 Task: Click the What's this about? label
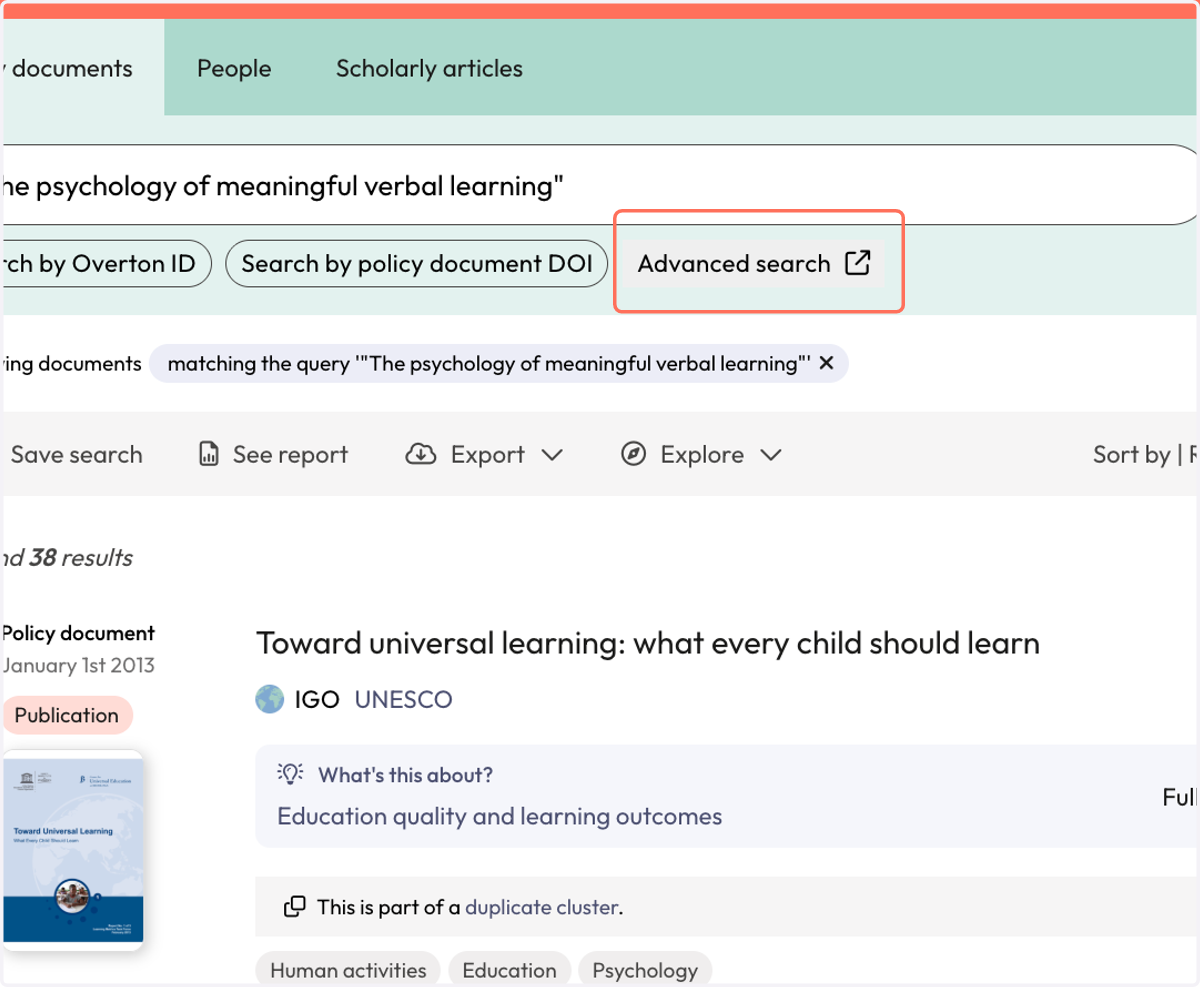(405, 775)
